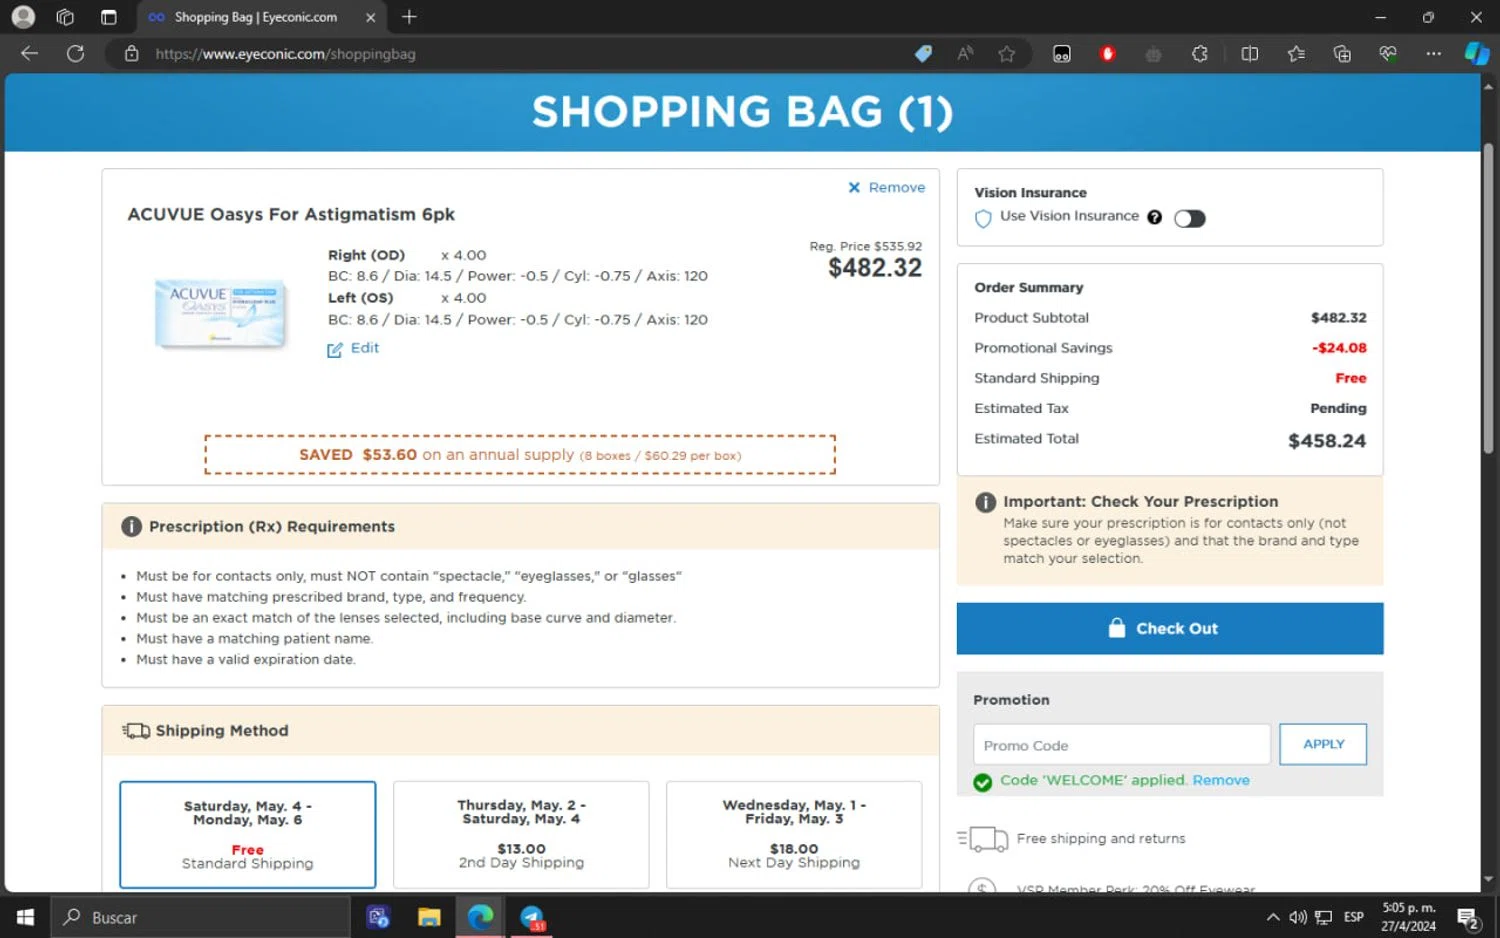Click the blue X icon next to Remove
Image resolution: width=1500 pixels, height=938 pixels.
tap(854, 187)
